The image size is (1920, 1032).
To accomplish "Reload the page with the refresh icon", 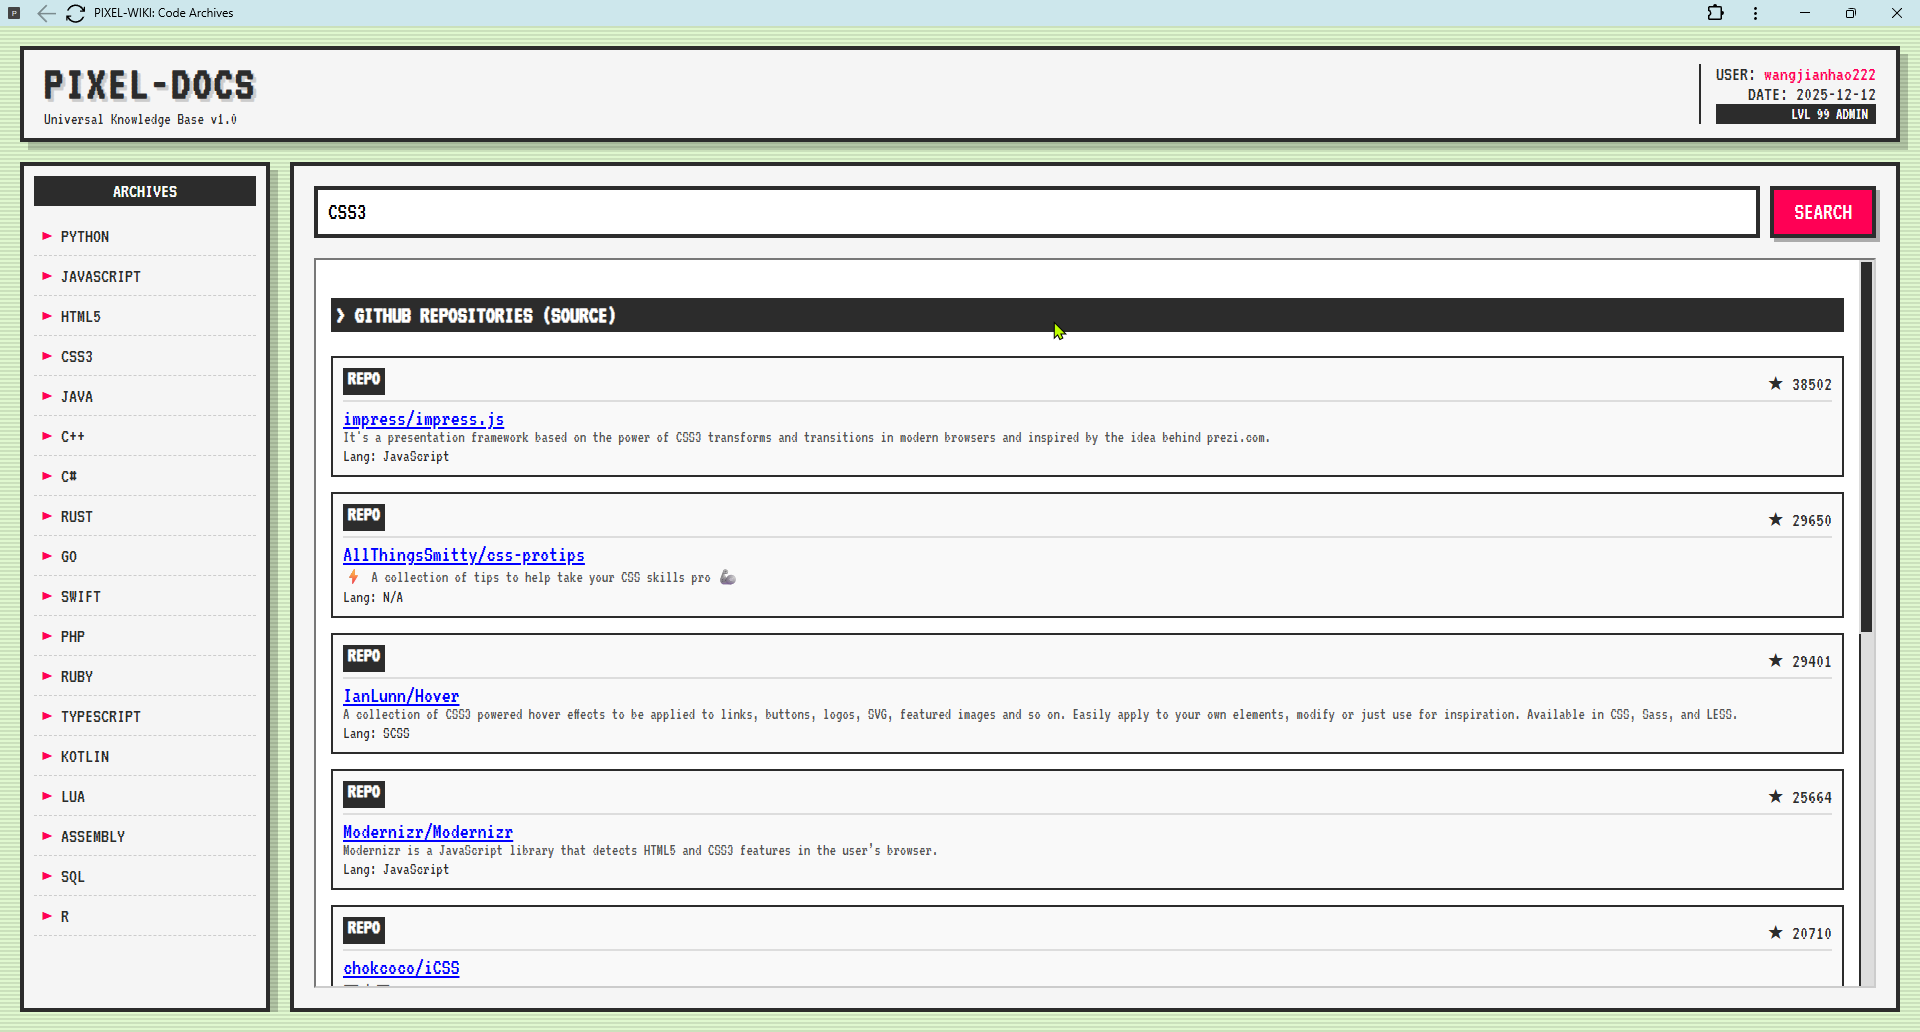I will [75, 13].
